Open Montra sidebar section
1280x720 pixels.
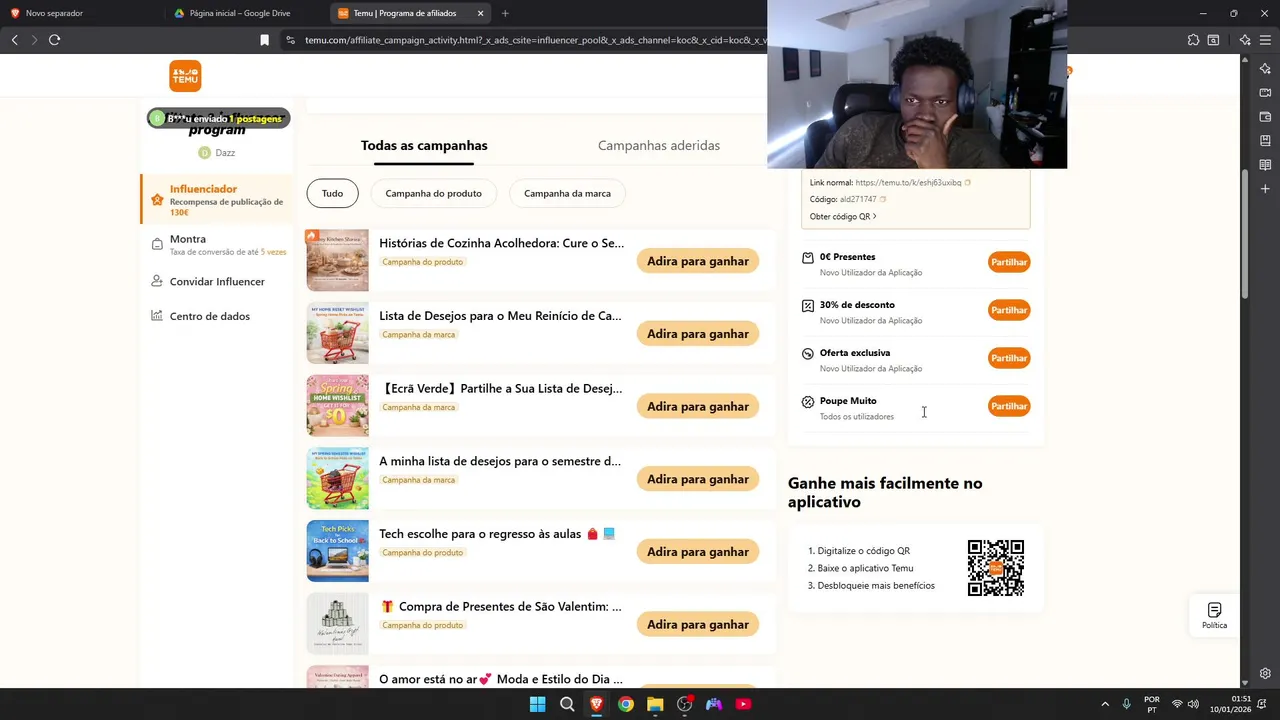click(x=217, y=245)
